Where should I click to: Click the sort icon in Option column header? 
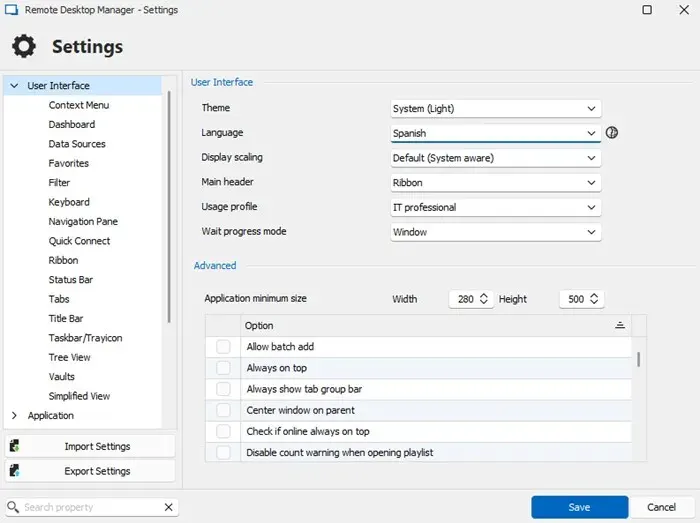tap(620, 325)
